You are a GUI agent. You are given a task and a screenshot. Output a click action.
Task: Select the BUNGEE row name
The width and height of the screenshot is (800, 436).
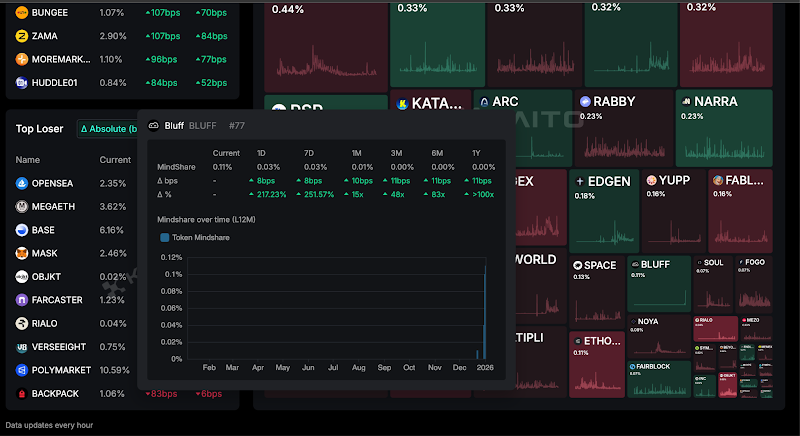49,13
